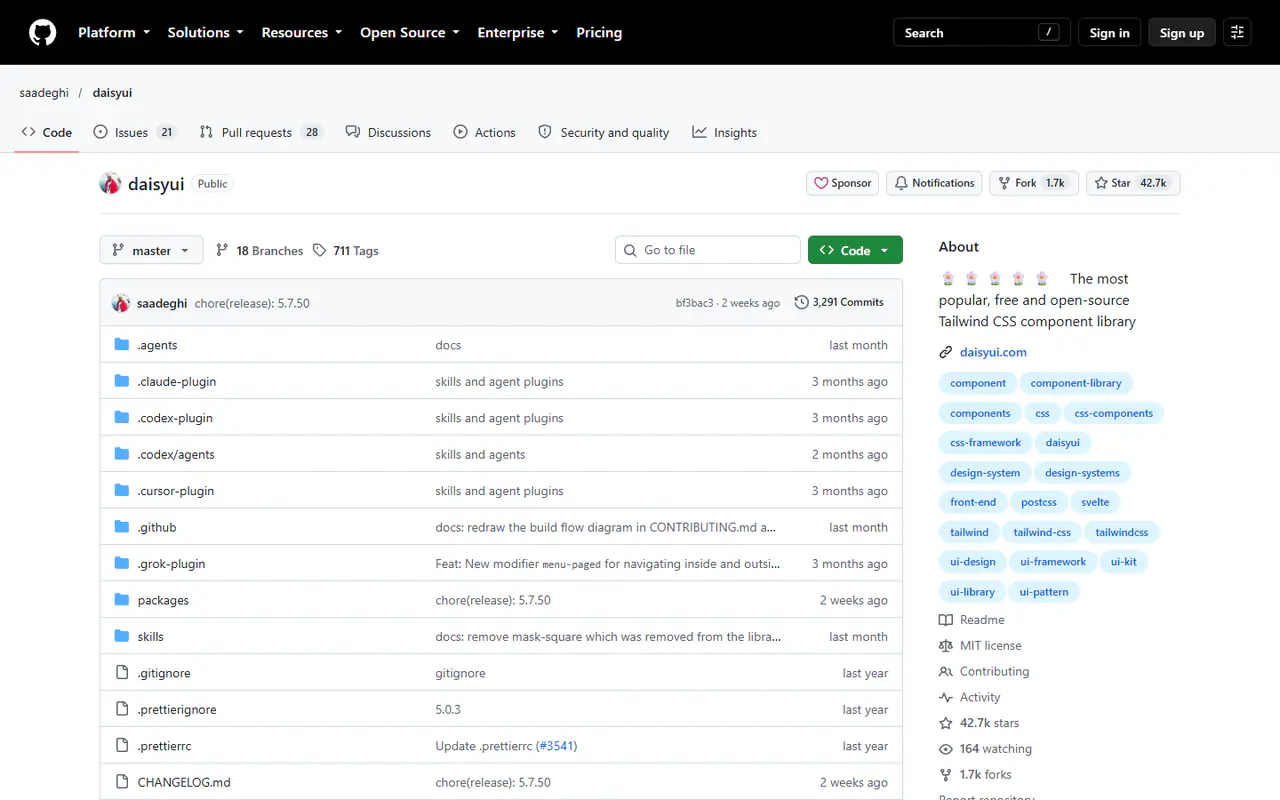This screenshot has height=800, width=1280.
Task: Click the Go to file input
Action: pos(708,250)
